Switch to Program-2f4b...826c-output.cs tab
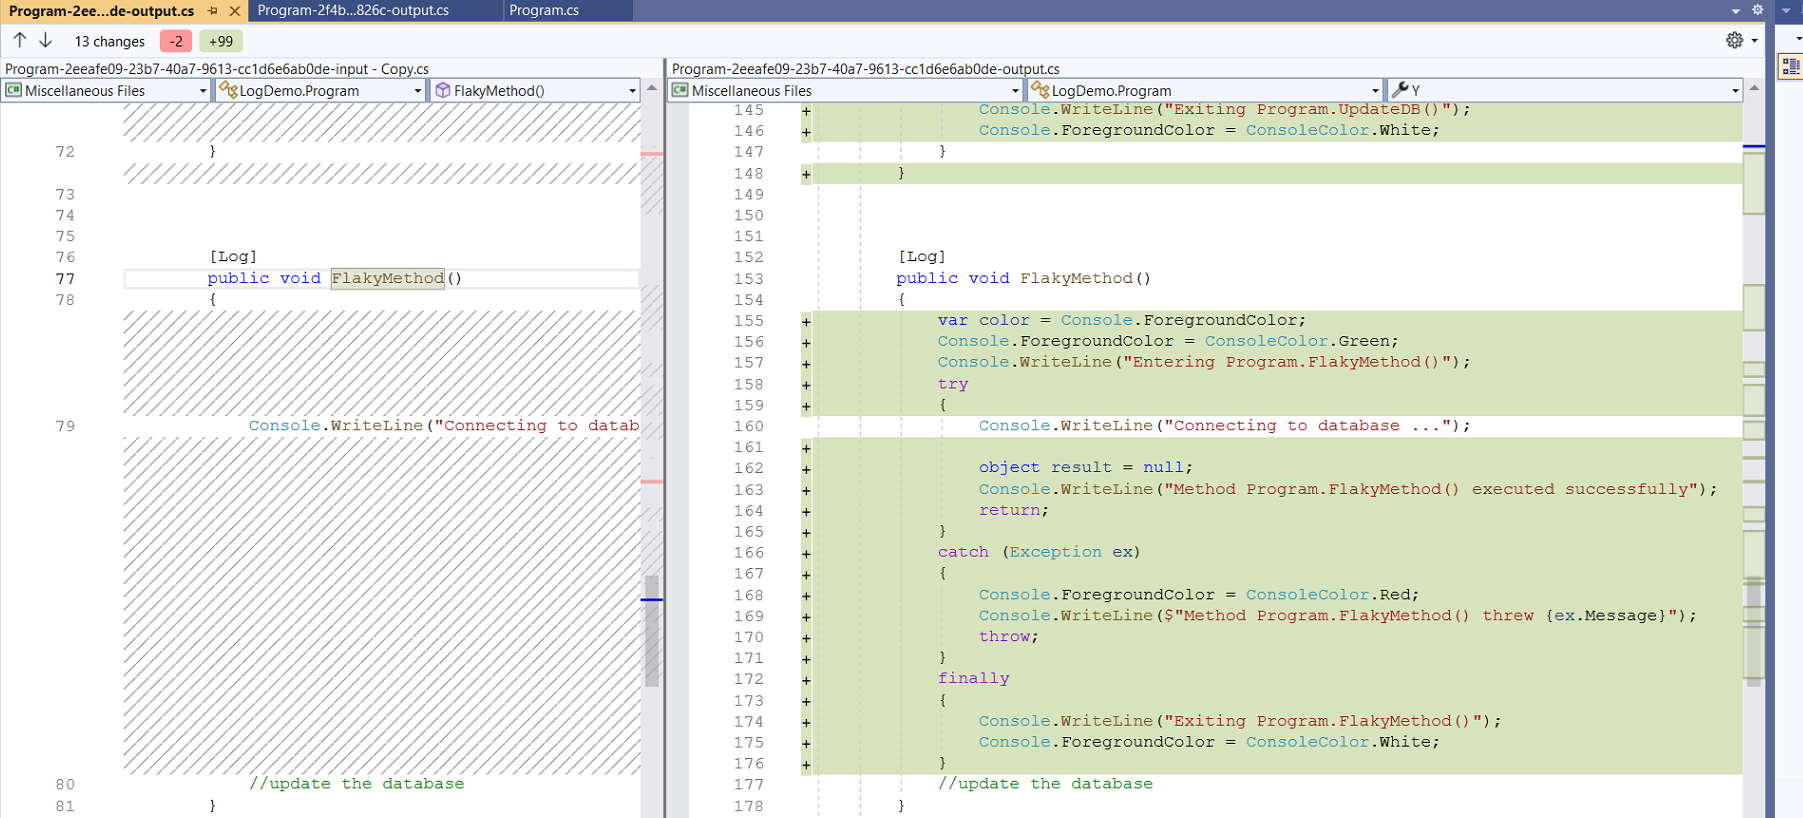 tap(353, 10)
